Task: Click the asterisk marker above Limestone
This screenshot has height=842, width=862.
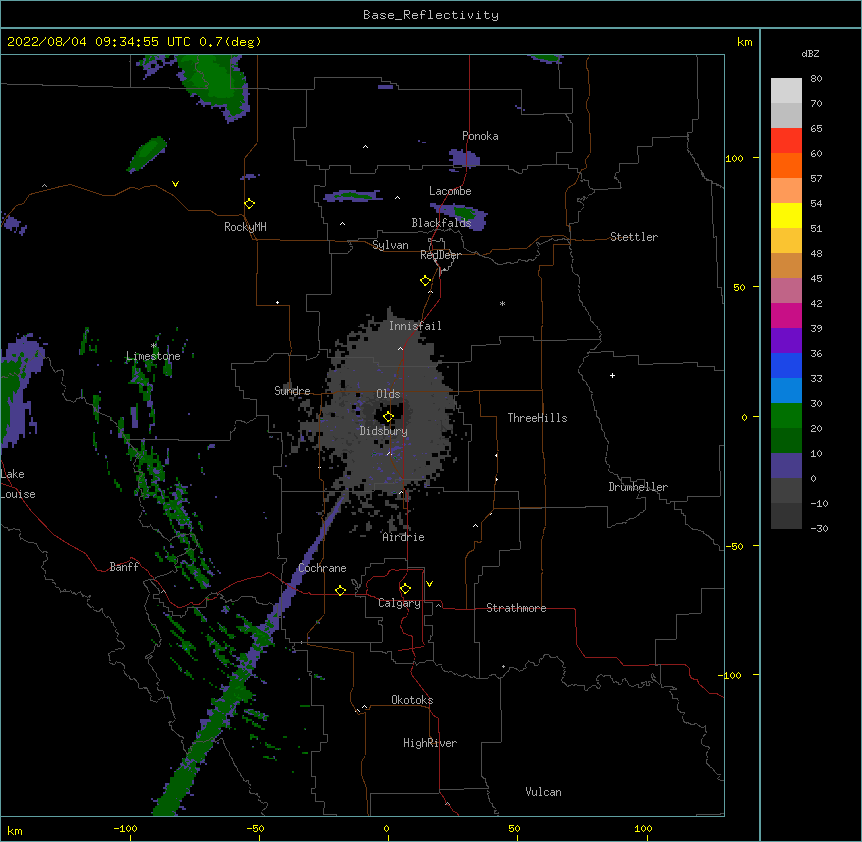Action: [x=154, y=345]
